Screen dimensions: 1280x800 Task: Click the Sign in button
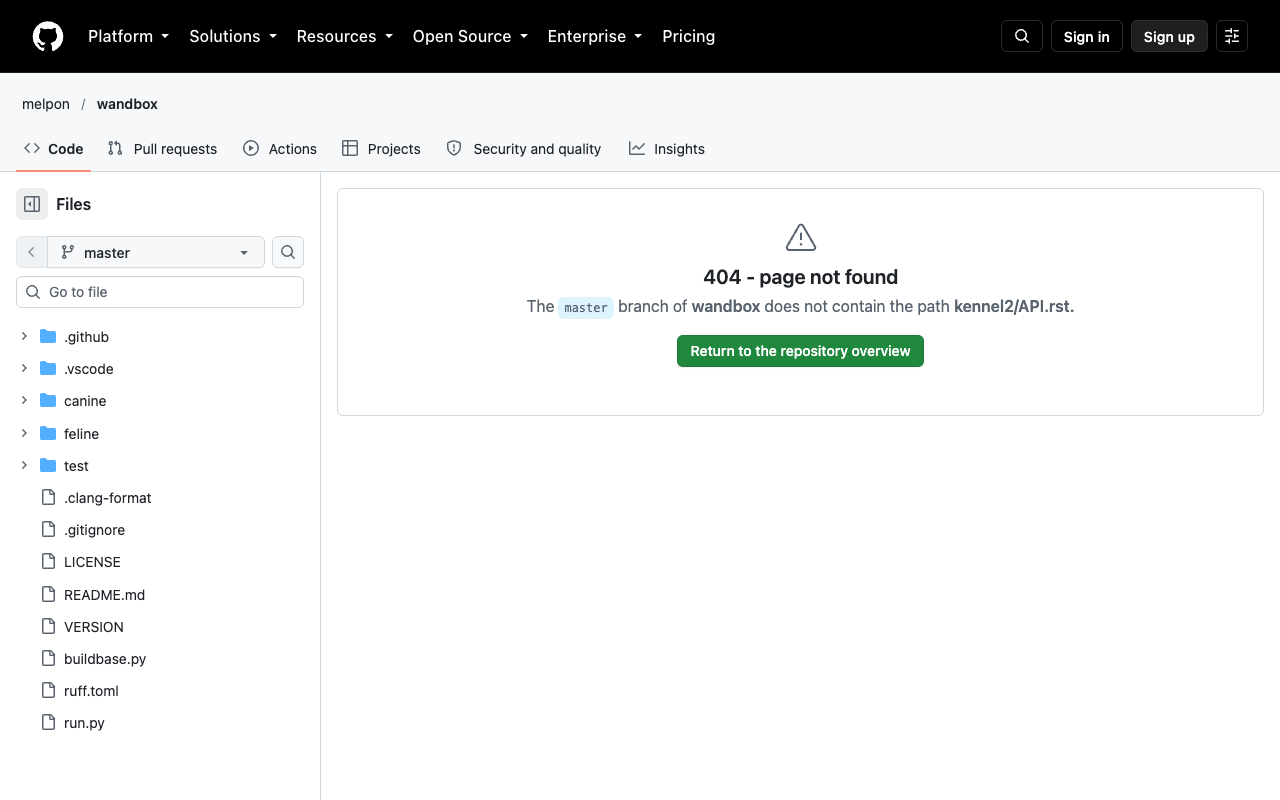(x=1087, y=36)
